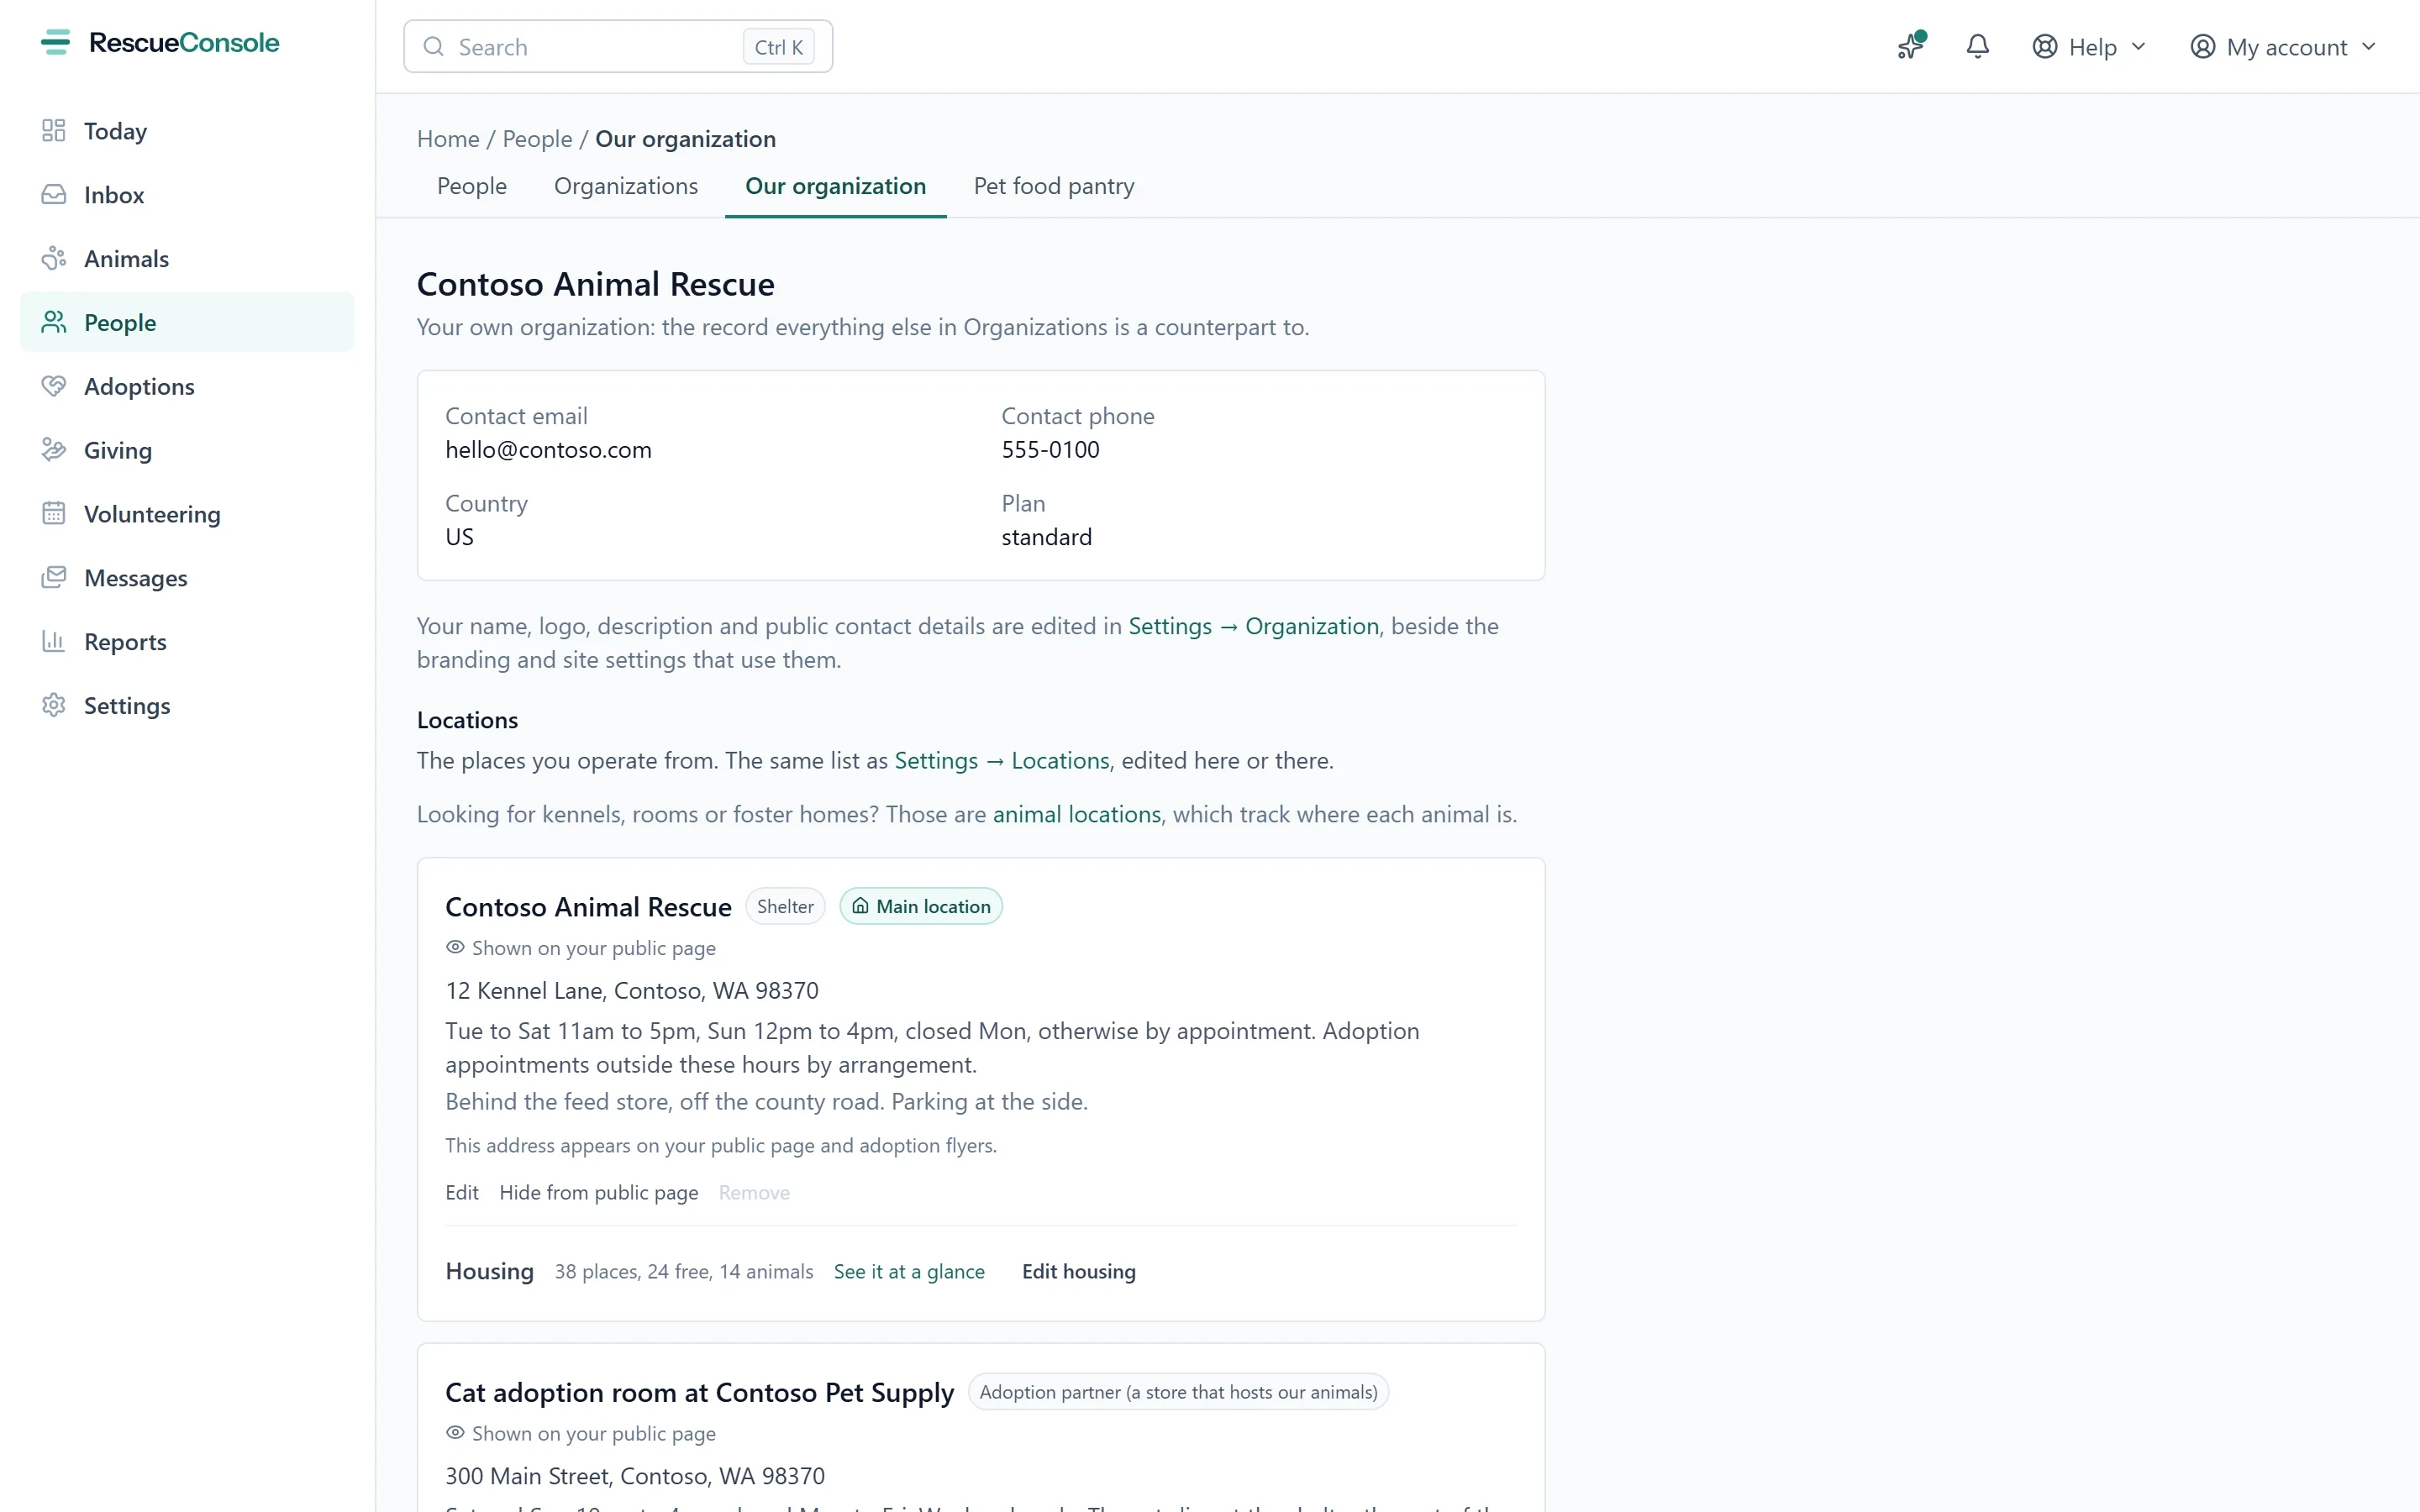This screenshot has width=2420, height=1512.
Task: Open Animals in the sidebar
Action: [187, 259]
